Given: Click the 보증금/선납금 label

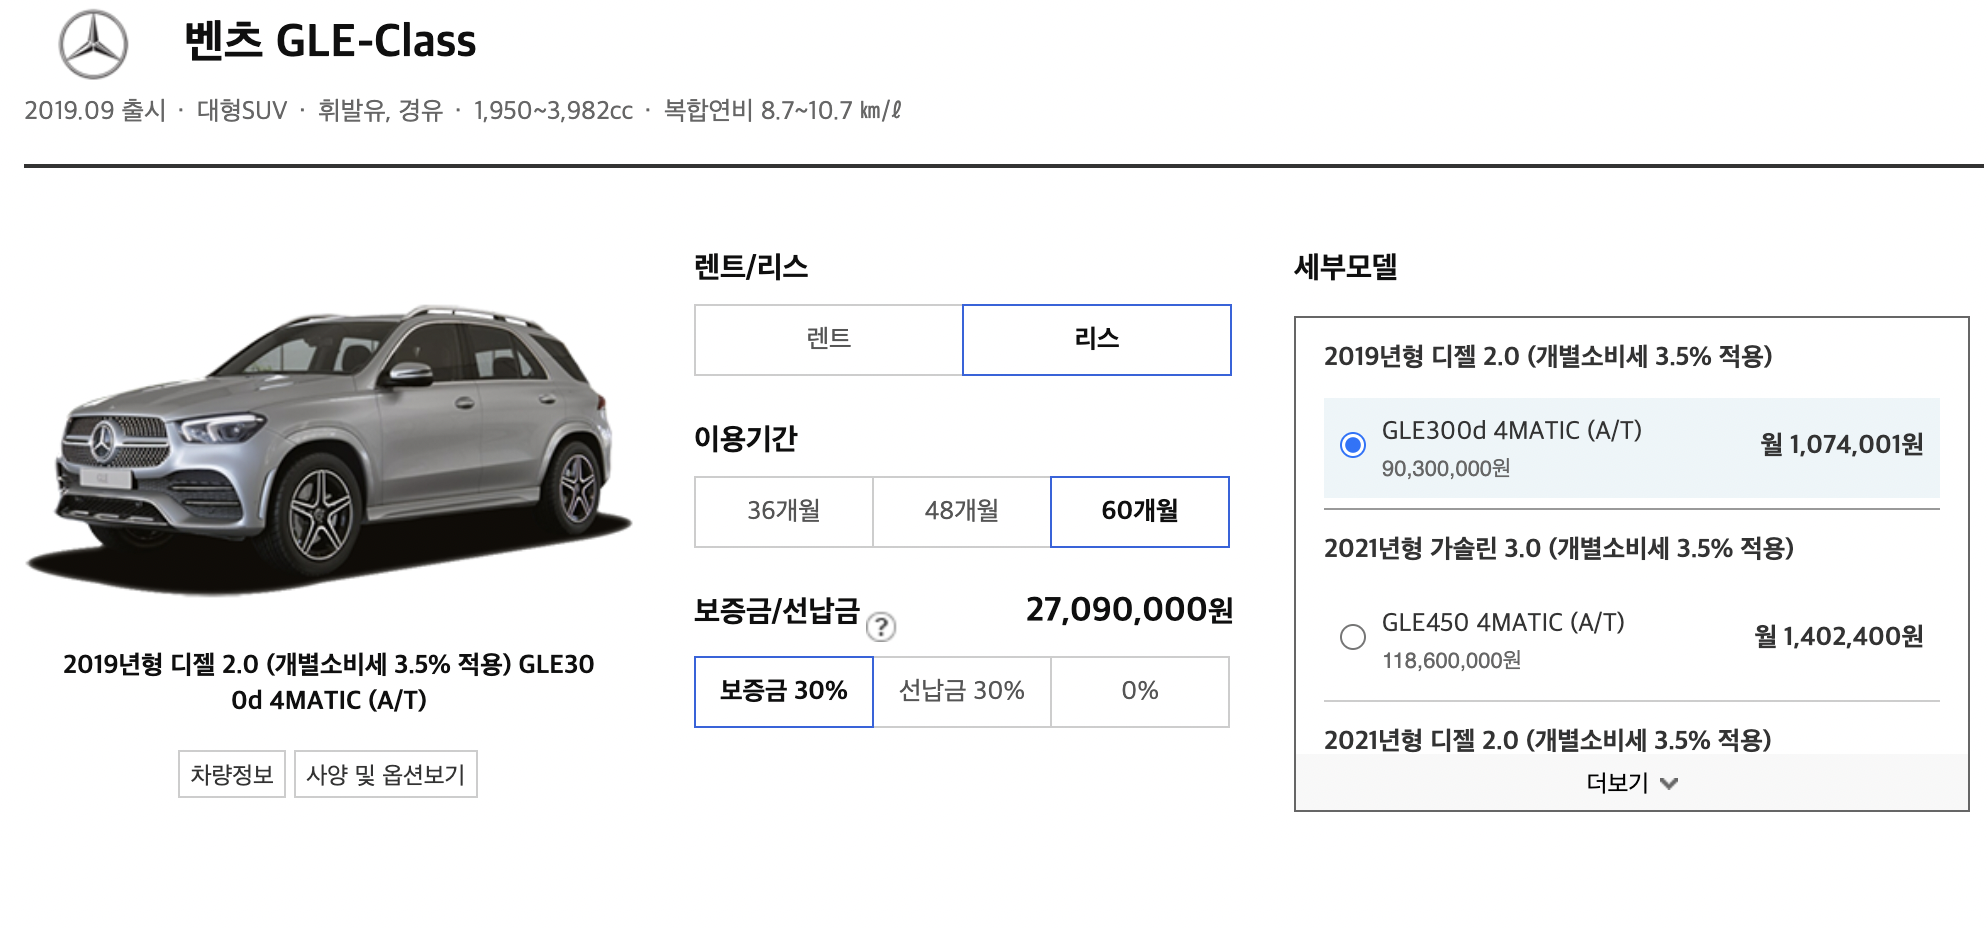Looking at the screenshot, I should tap(777, 611).
